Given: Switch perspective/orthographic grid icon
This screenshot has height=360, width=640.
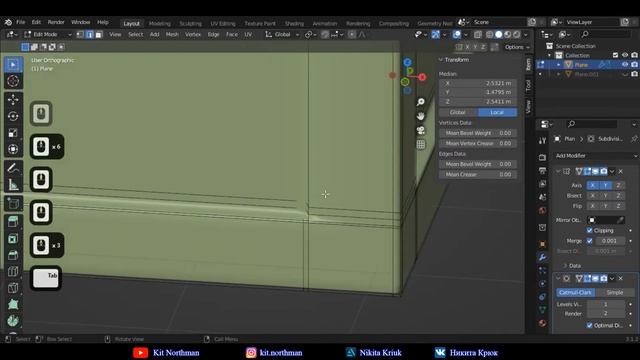Looking at the screenshot, I should point(420,144).
